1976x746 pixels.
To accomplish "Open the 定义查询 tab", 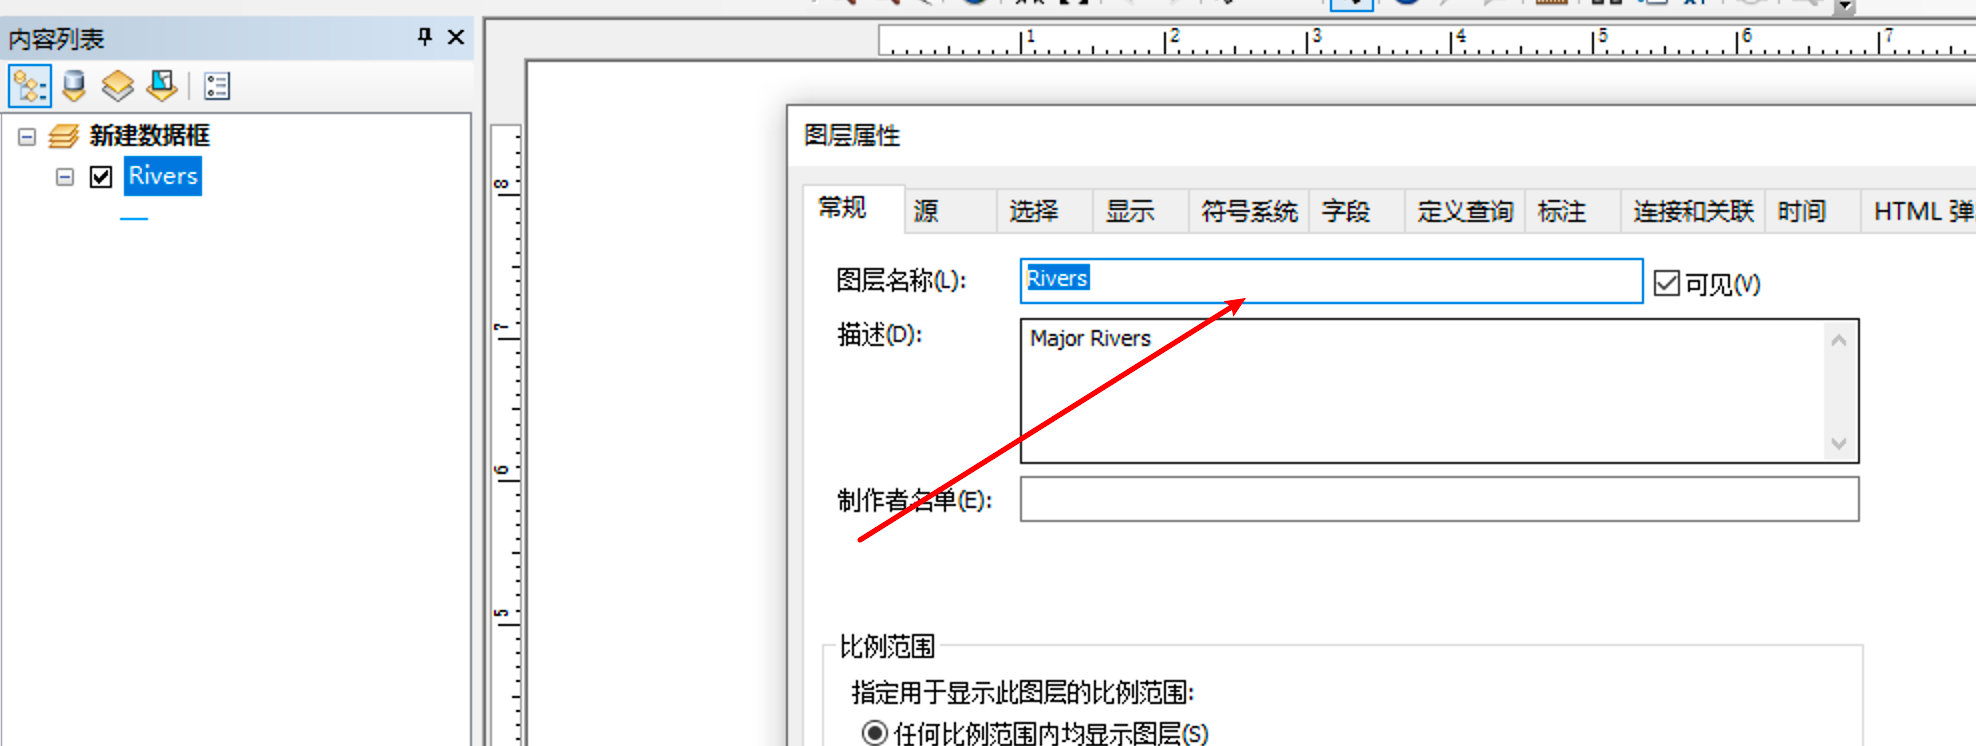I will tap(1465, 211).
